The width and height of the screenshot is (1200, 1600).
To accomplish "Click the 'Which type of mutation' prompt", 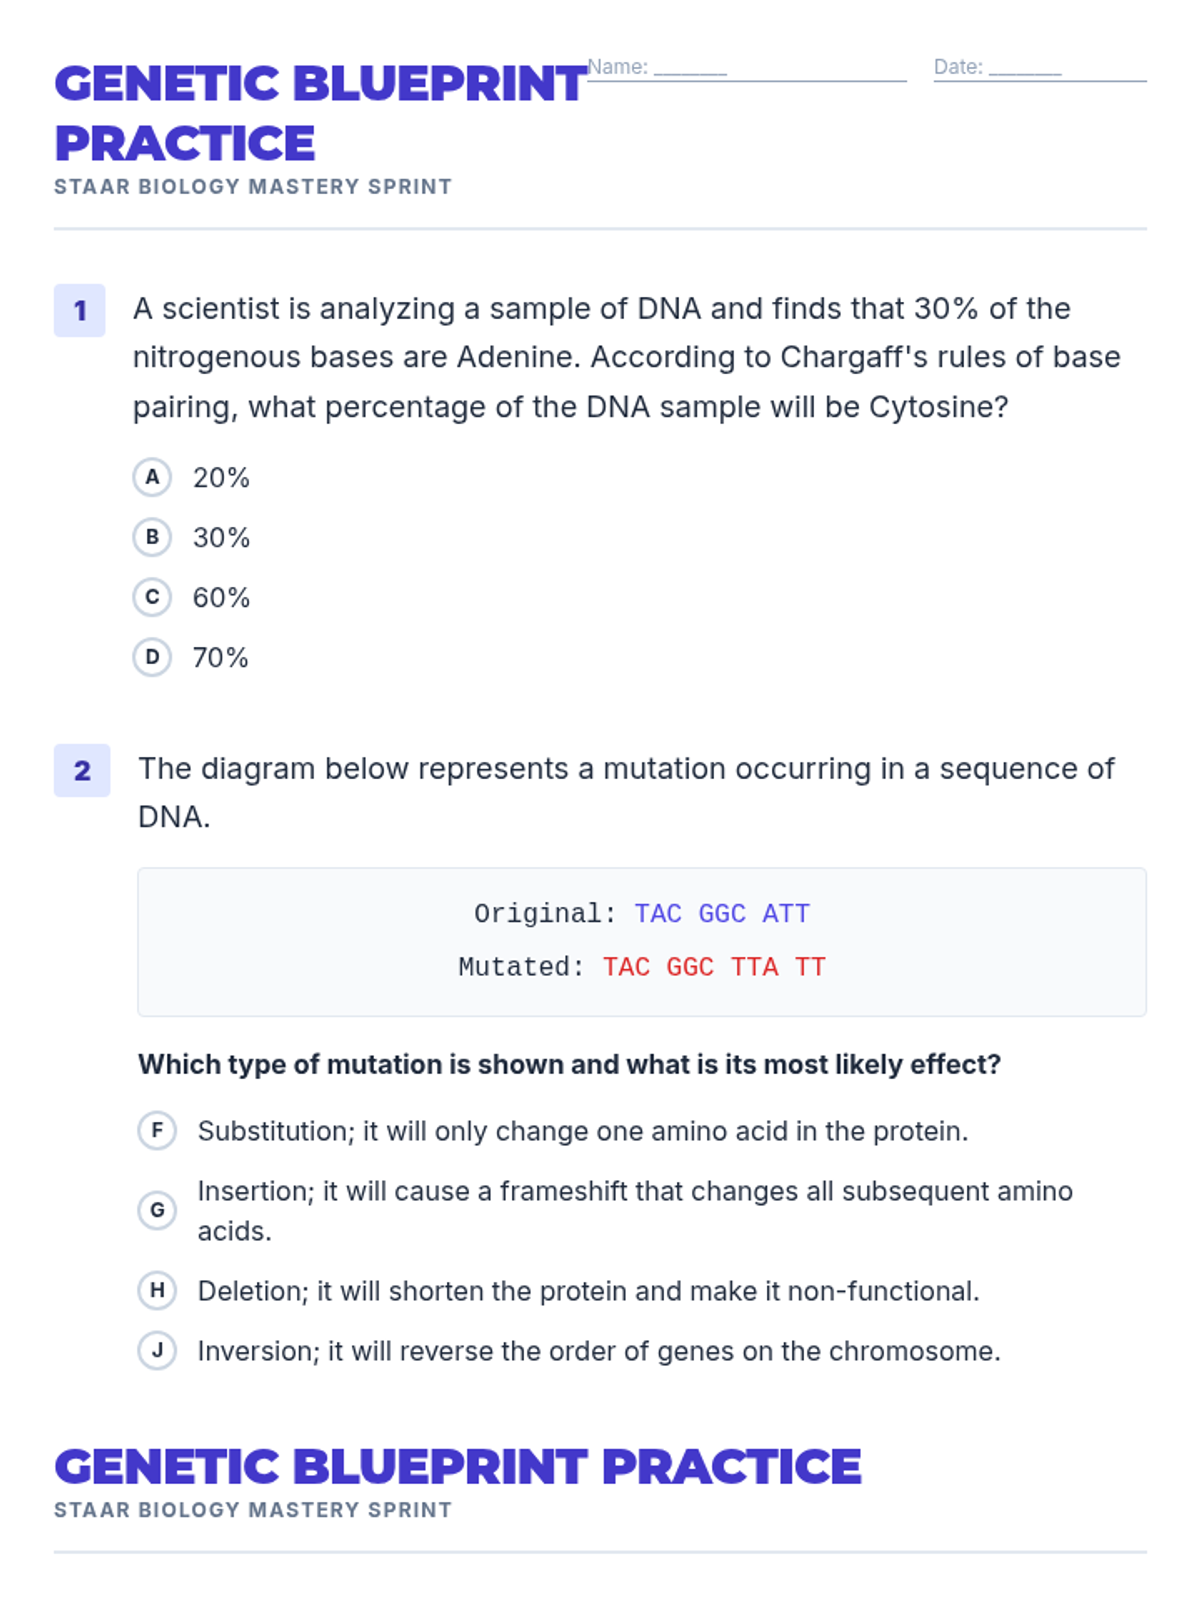I will 569,1064.
